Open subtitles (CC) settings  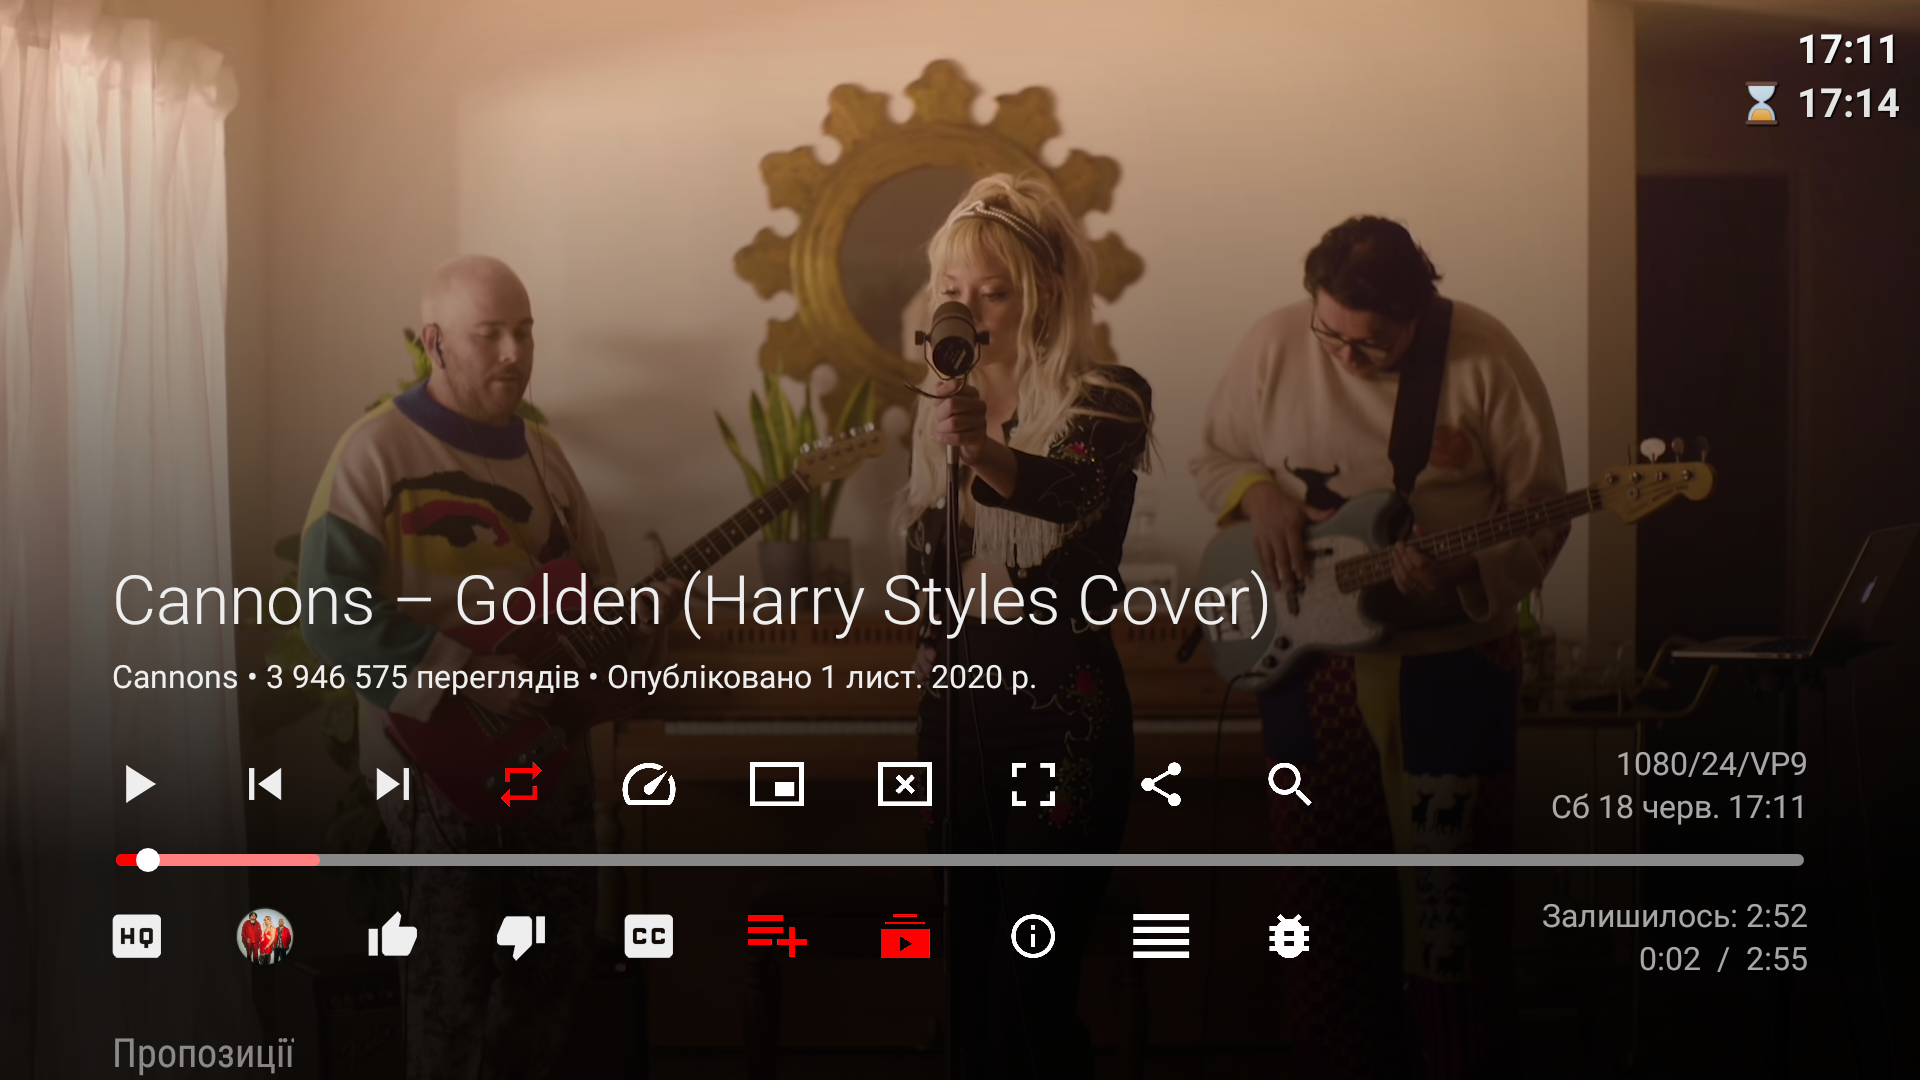tap(648, 937)
